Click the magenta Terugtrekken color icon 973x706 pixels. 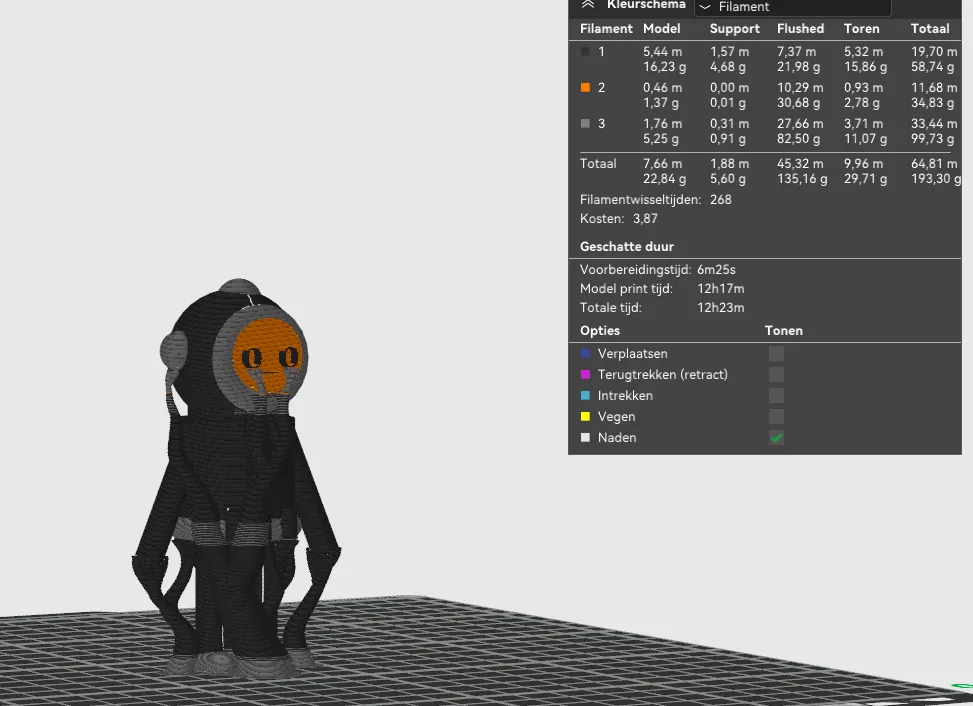click(585, 375)
